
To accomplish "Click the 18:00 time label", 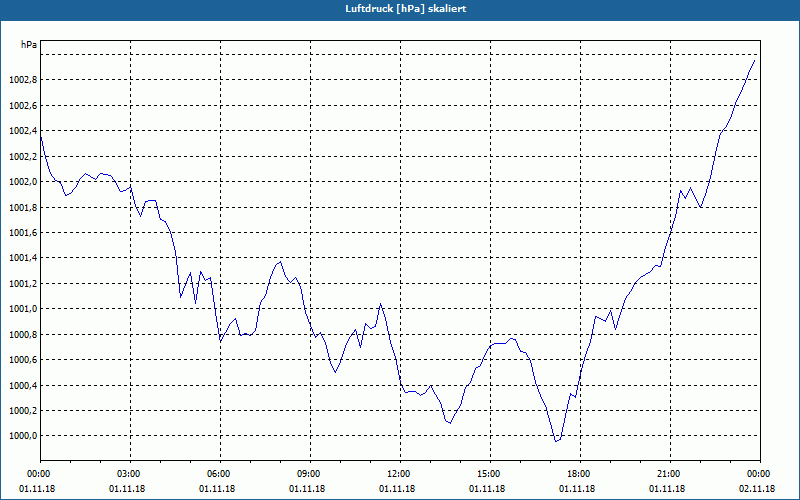I will point(580,474).
